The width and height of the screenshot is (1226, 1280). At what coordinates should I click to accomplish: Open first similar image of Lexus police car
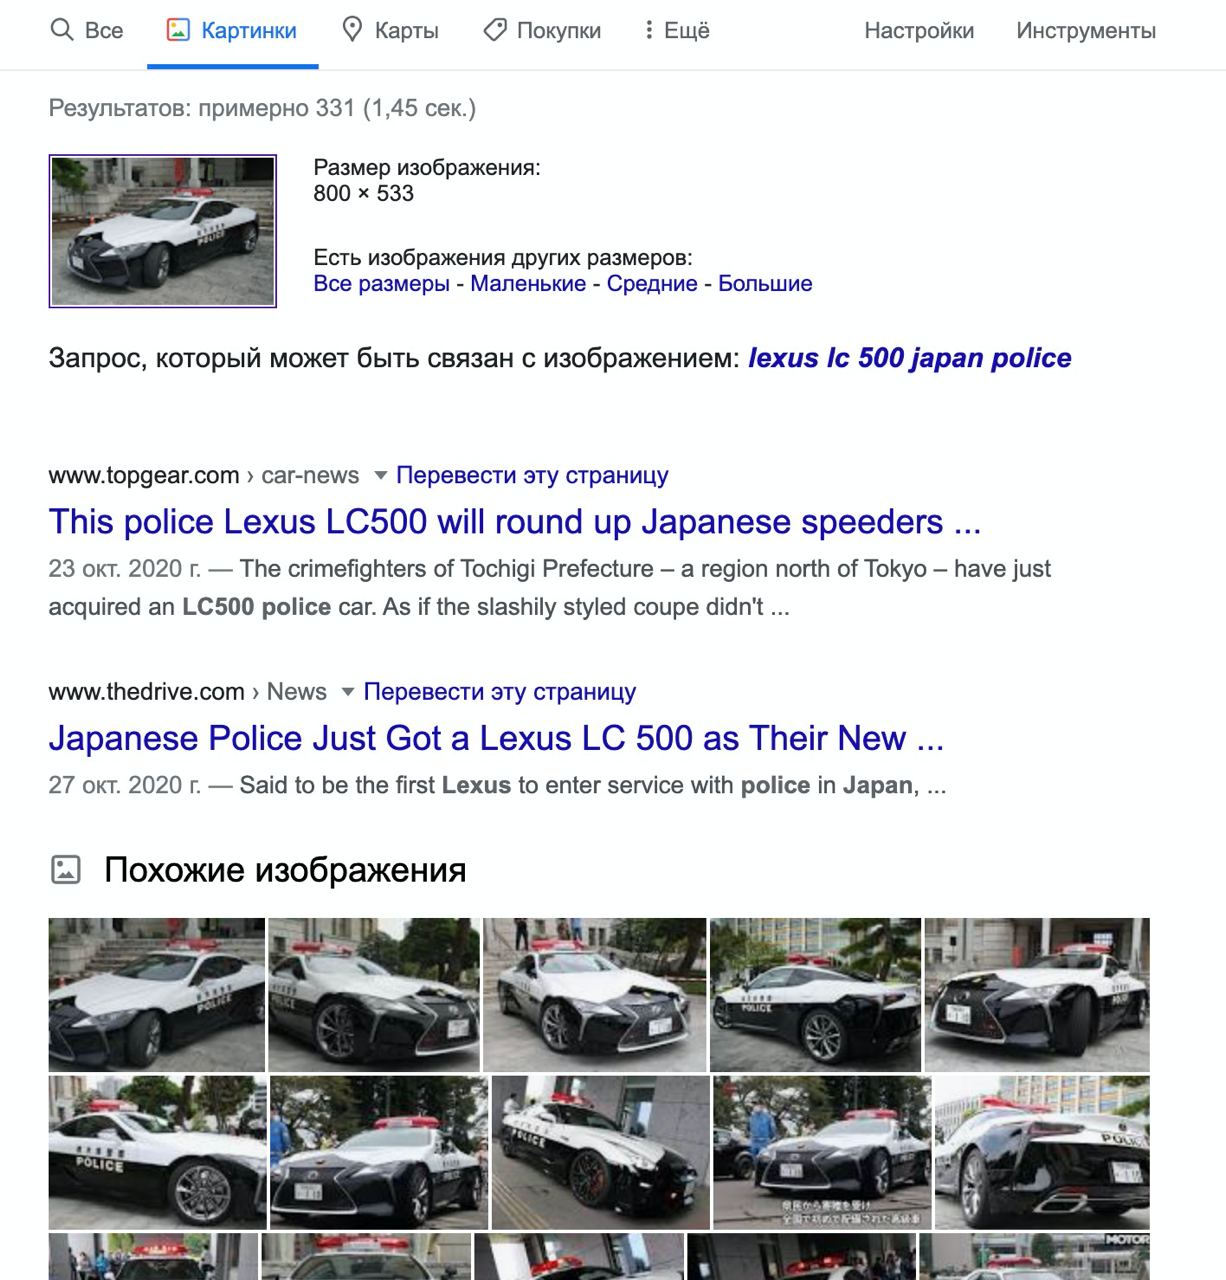[x=157, y=995]
